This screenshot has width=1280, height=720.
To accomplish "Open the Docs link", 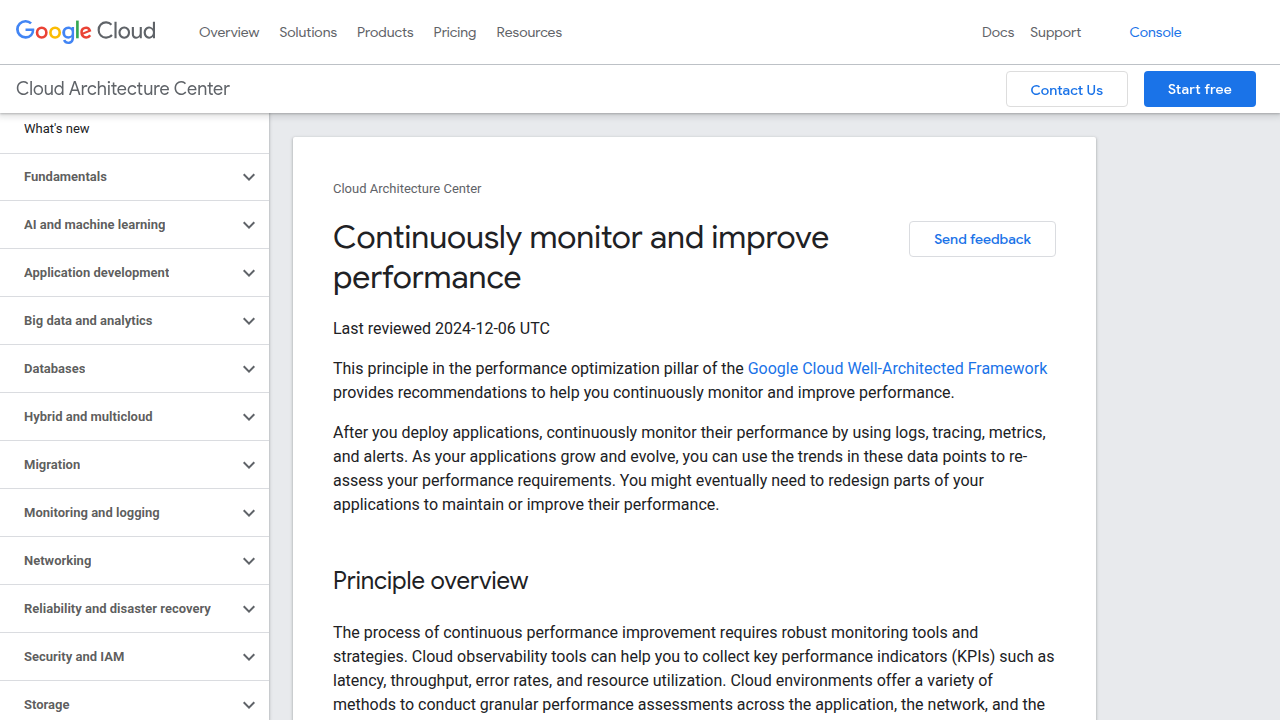I will click(998, 32).
